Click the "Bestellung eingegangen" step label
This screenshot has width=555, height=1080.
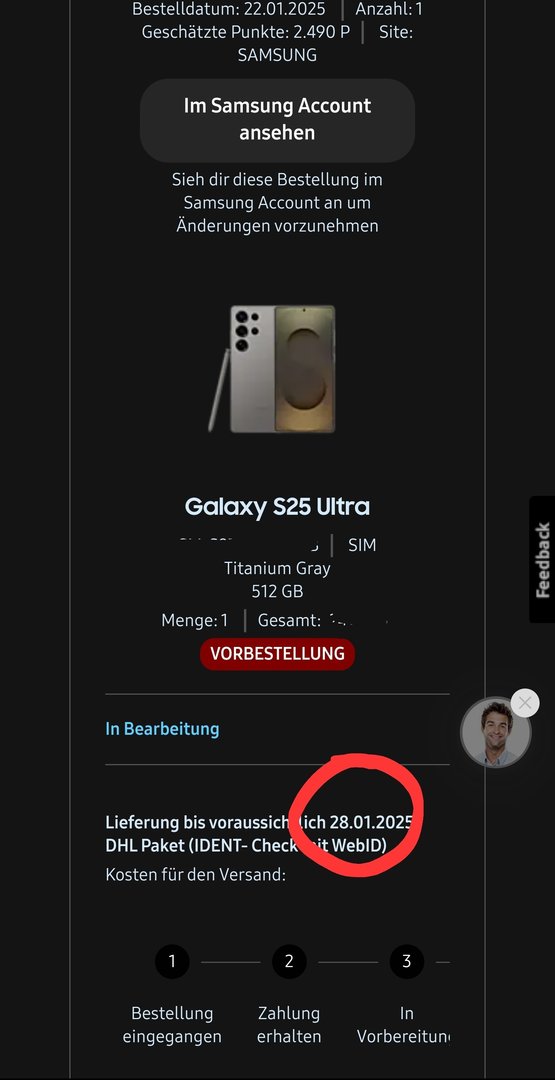[x=172, y=1025]
